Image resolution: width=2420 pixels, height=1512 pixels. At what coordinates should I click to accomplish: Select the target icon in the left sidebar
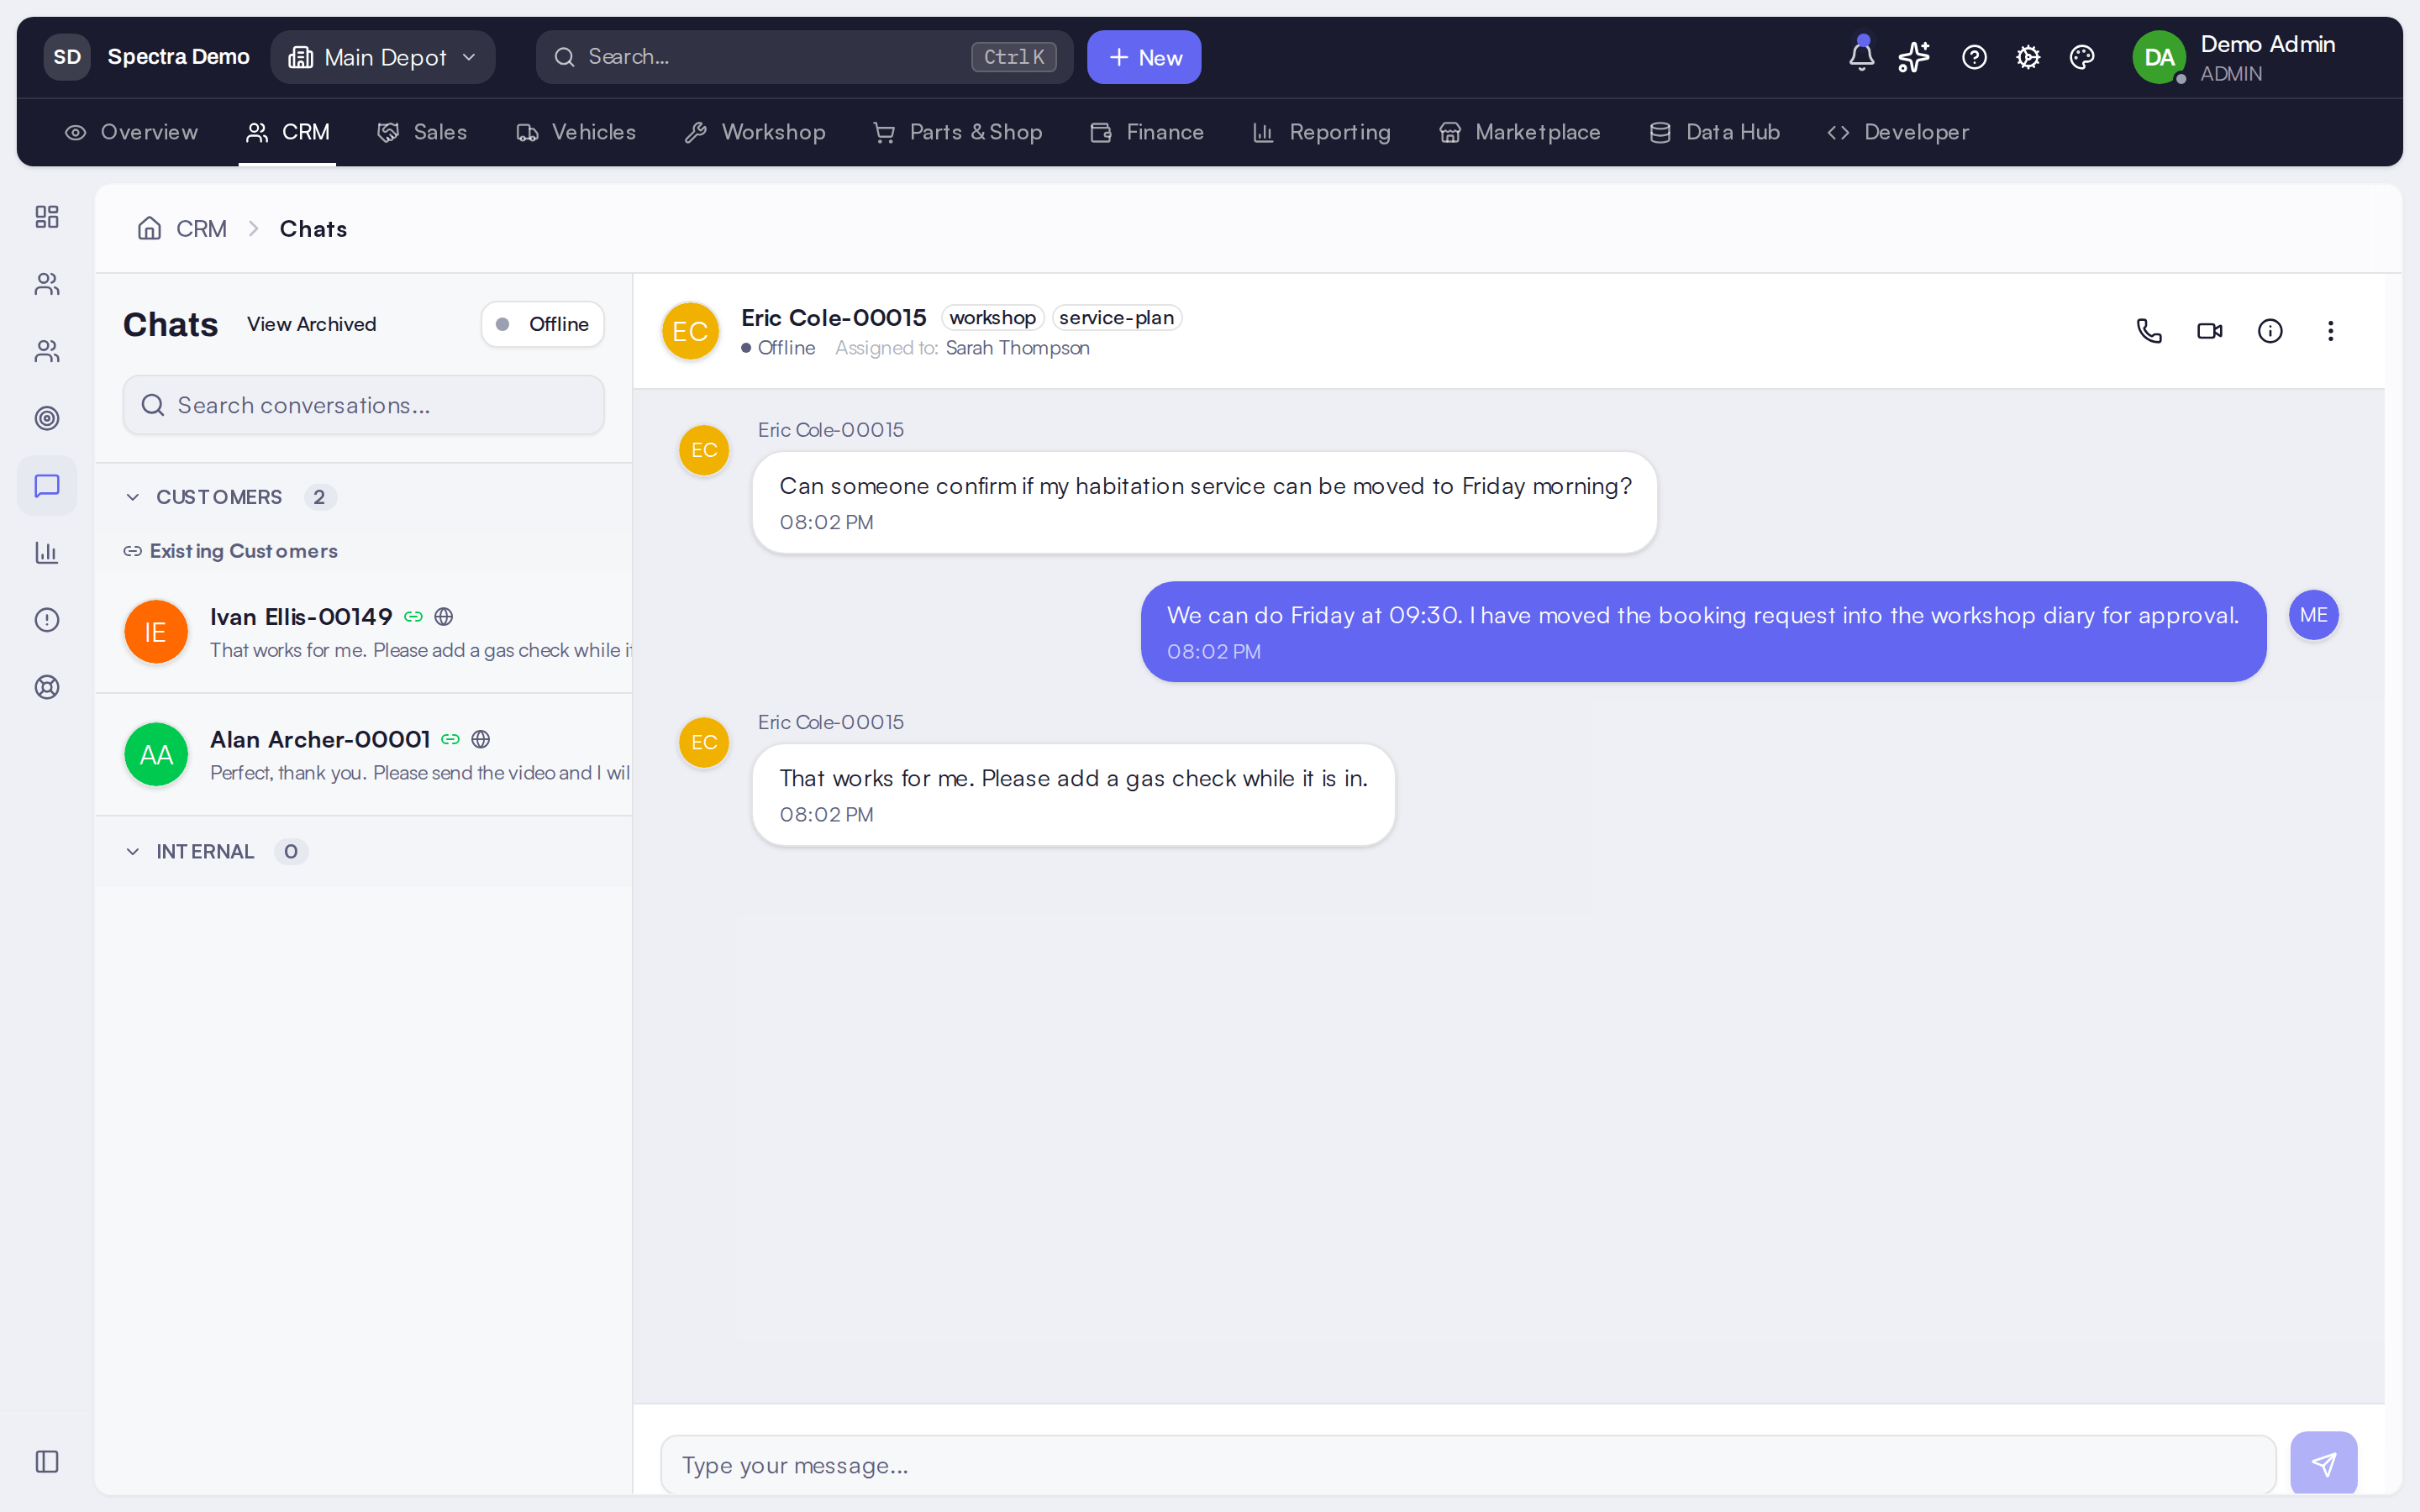(x=47, y=418)
